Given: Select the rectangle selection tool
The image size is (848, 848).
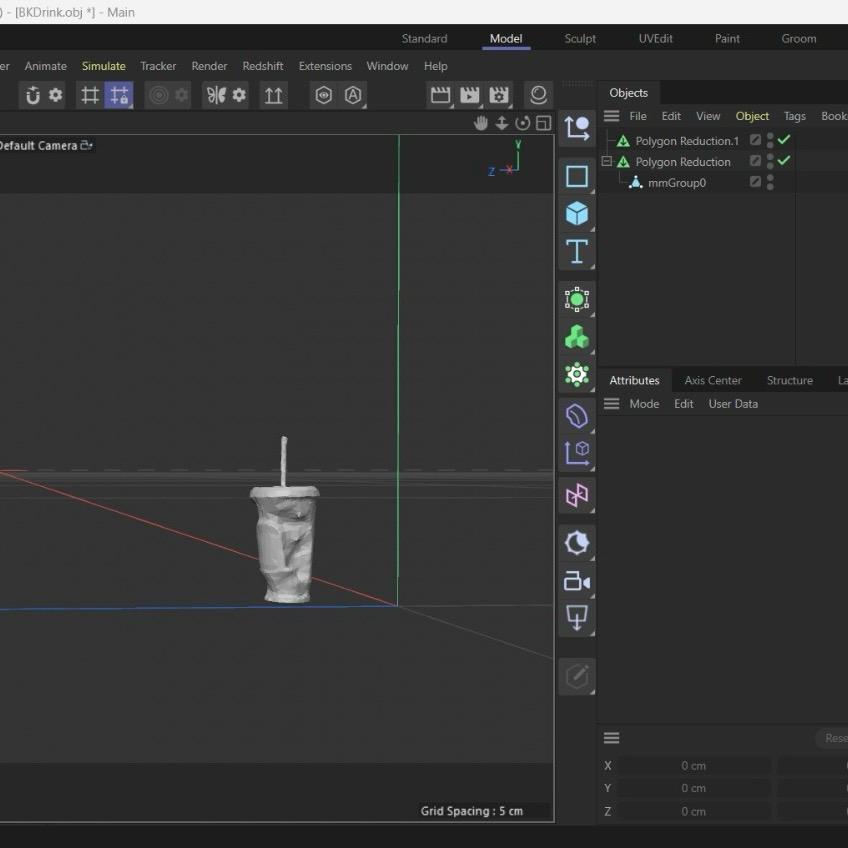Looking at the screenshot, I should click(x=576, y=176).
